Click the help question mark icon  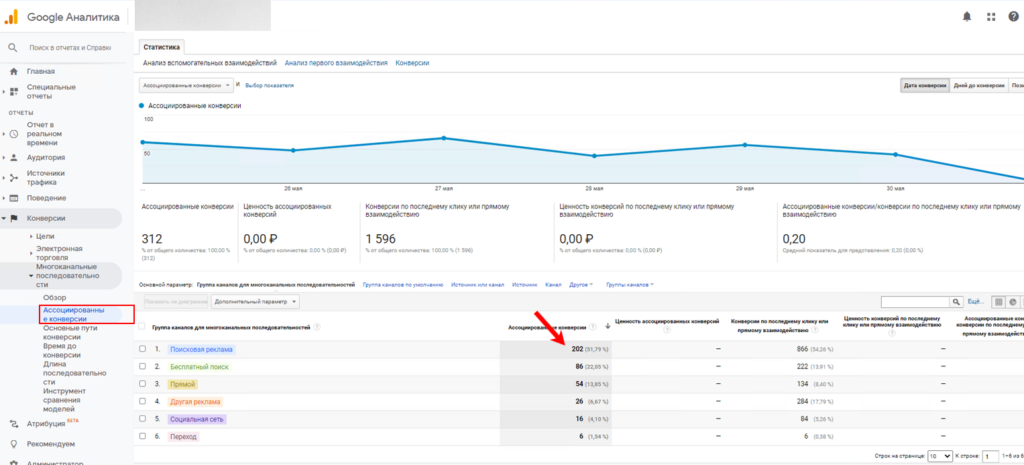coord(1013,17)
